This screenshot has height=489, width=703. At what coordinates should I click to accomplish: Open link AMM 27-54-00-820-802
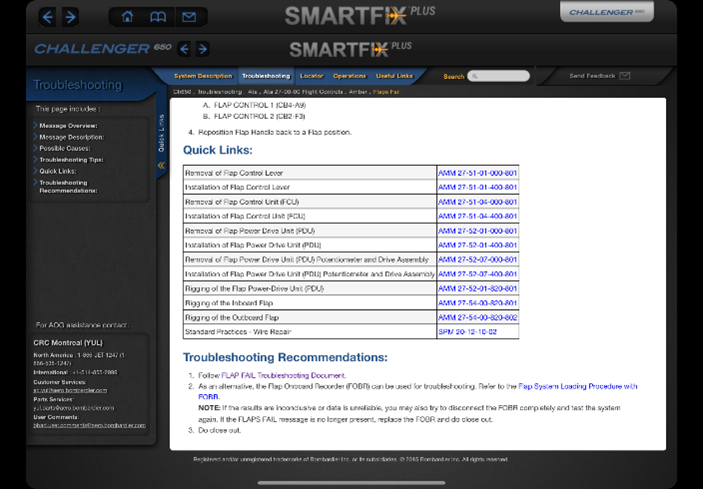[477, 317]
